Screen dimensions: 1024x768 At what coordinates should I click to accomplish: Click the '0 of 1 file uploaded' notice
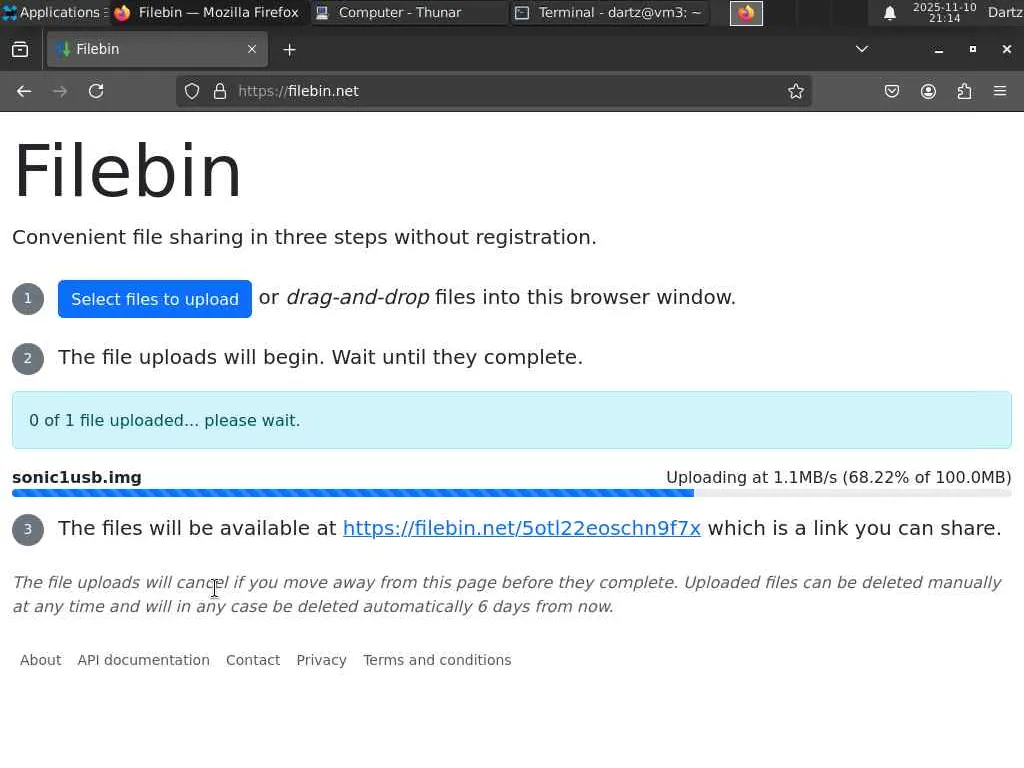[511, 420]
